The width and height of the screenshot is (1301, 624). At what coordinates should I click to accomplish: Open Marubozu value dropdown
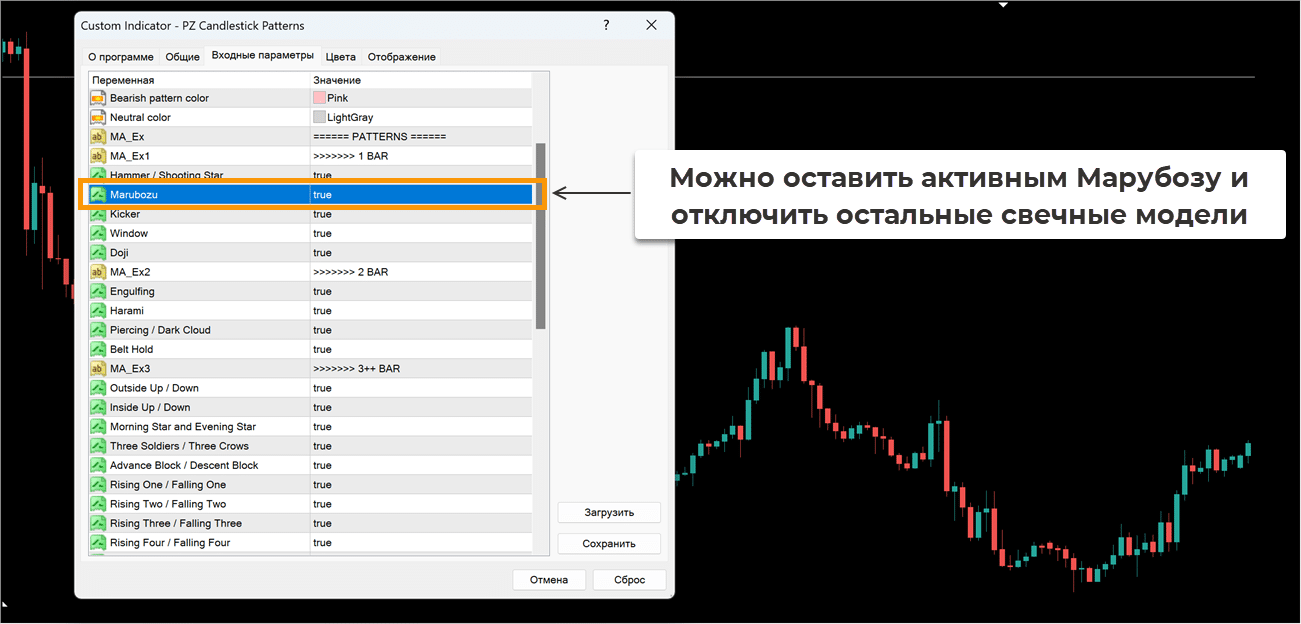(420, 195)
